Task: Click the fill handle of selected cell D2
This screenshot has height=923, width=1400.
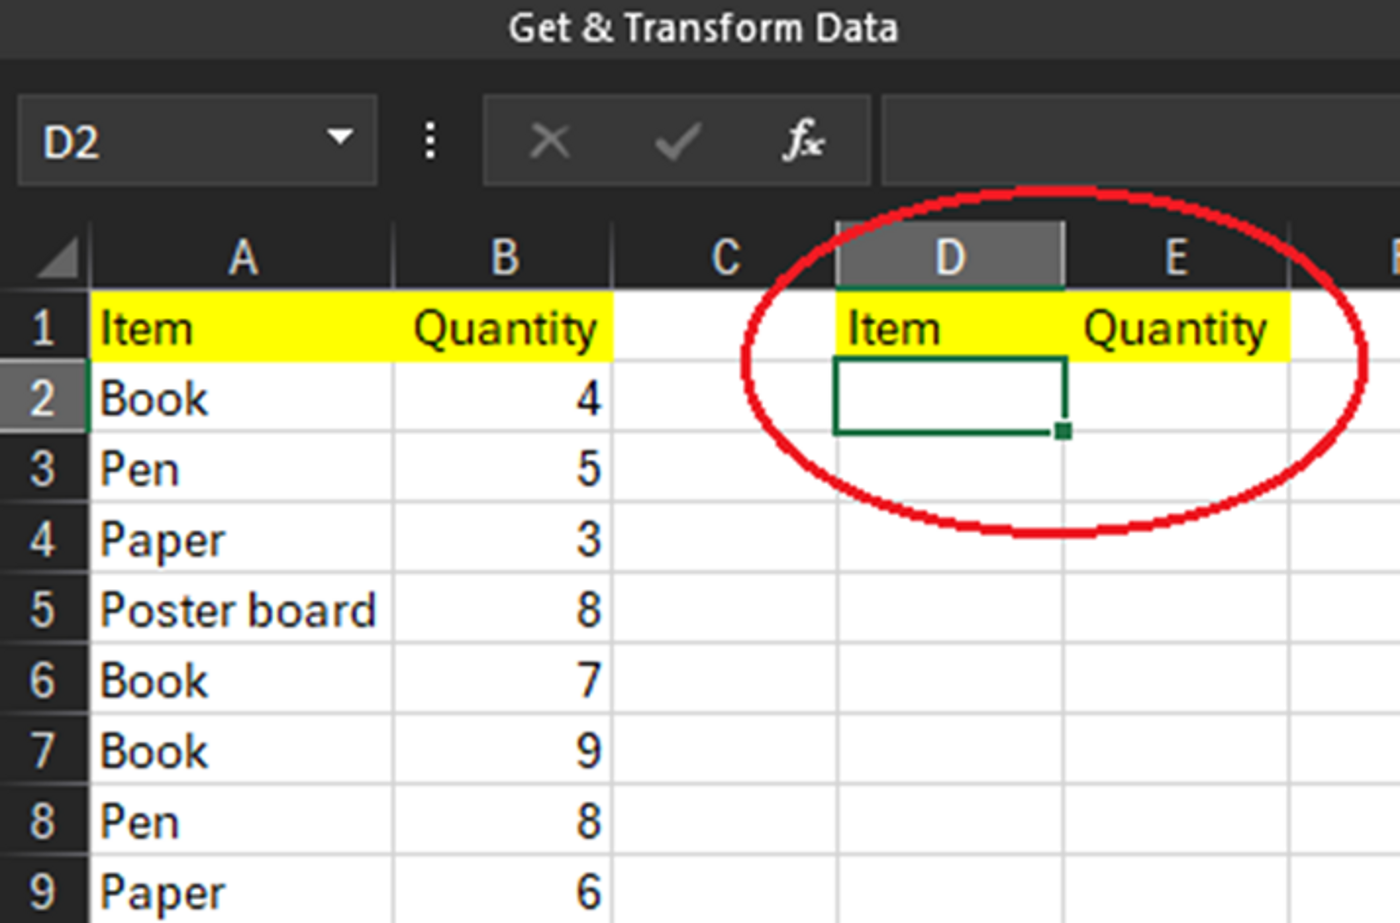Action: [x=1063, y=431]
